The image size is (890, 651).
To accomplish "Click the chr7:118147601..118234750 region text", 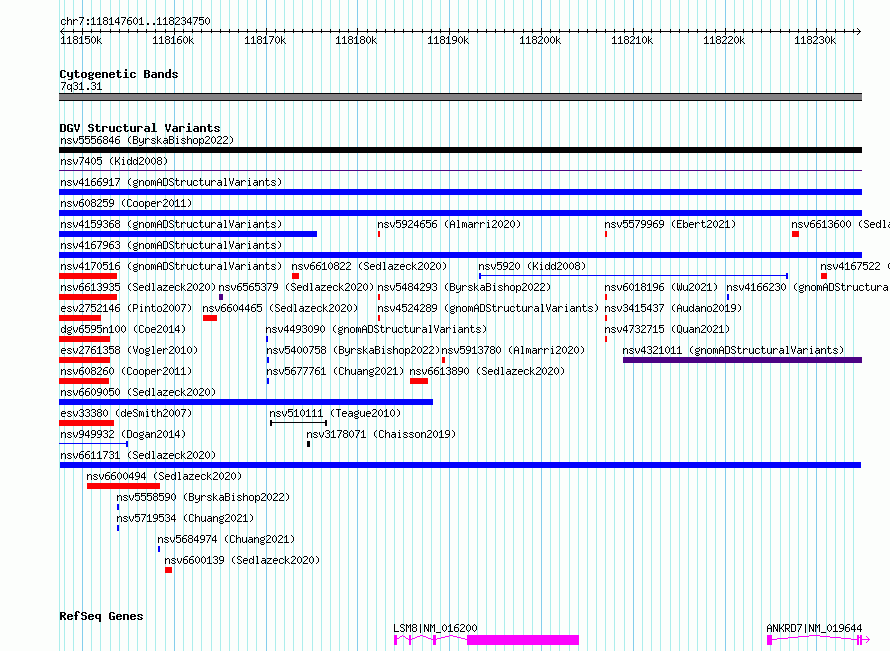I will (135, 21).
